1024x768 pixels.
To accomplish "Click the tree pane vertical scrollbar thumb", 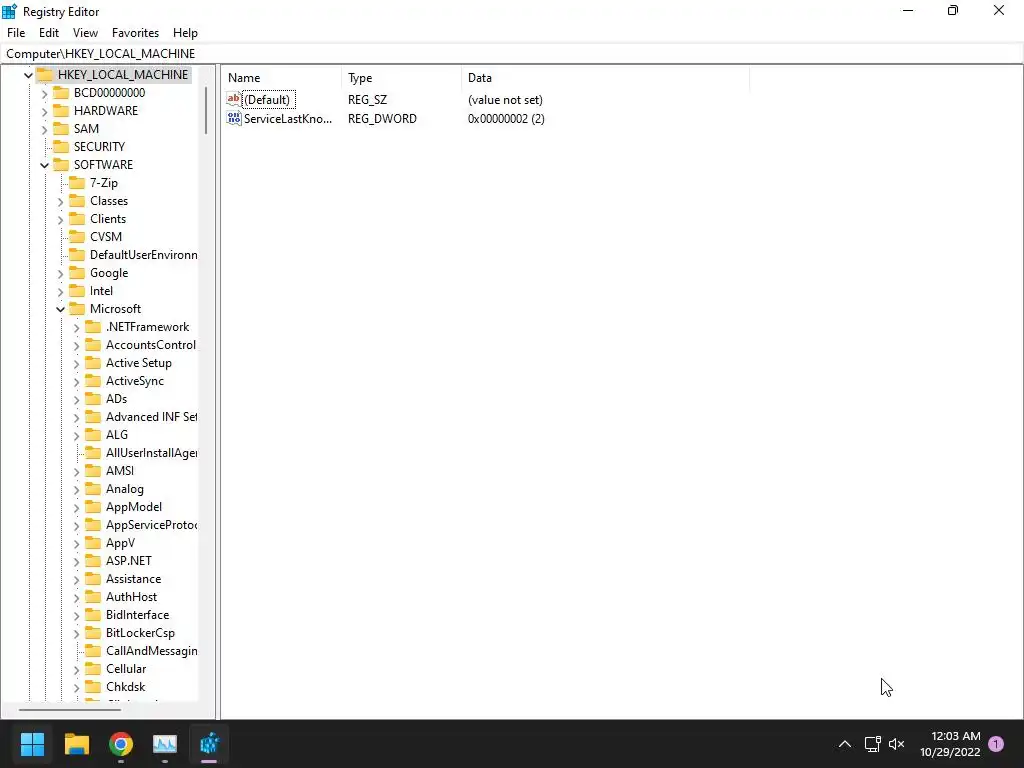I will tap(205, 110).
